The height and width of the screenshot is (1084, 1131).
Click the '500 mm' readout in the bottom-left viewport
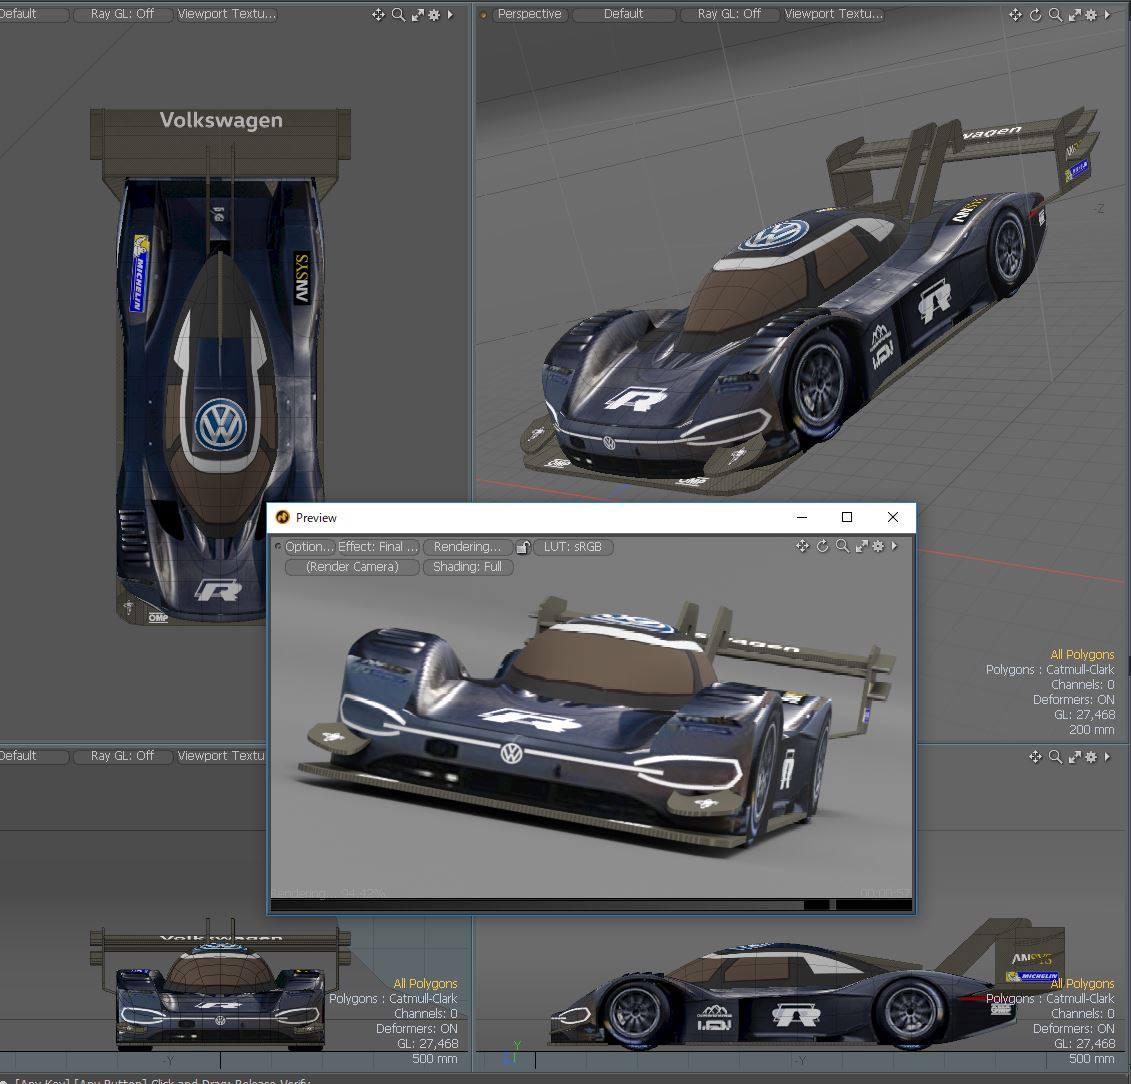click(x=434, y=1059)
